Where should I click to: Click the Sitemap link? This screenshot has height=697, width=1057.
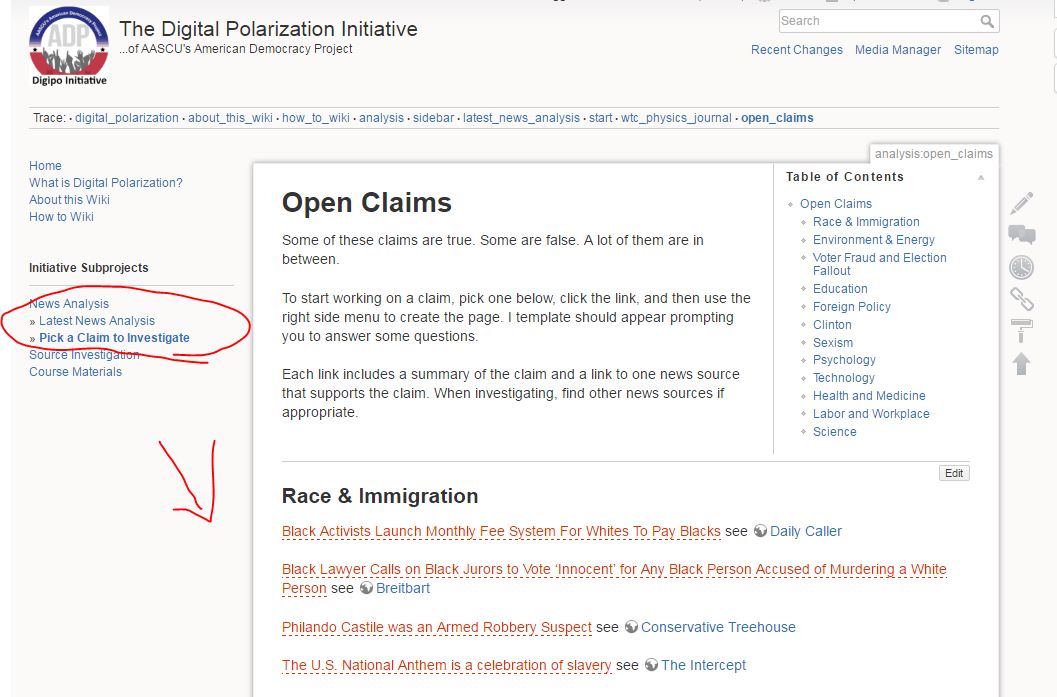coord(975,50)
